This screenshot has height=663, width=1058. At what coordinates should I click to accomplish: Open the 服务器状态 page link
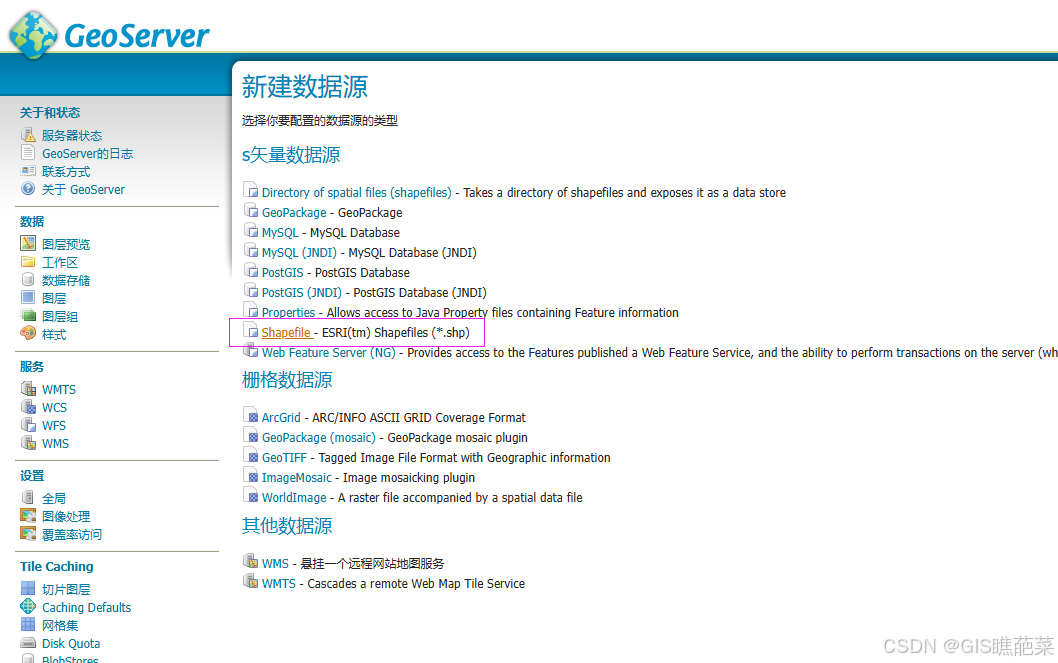(72, 136)
